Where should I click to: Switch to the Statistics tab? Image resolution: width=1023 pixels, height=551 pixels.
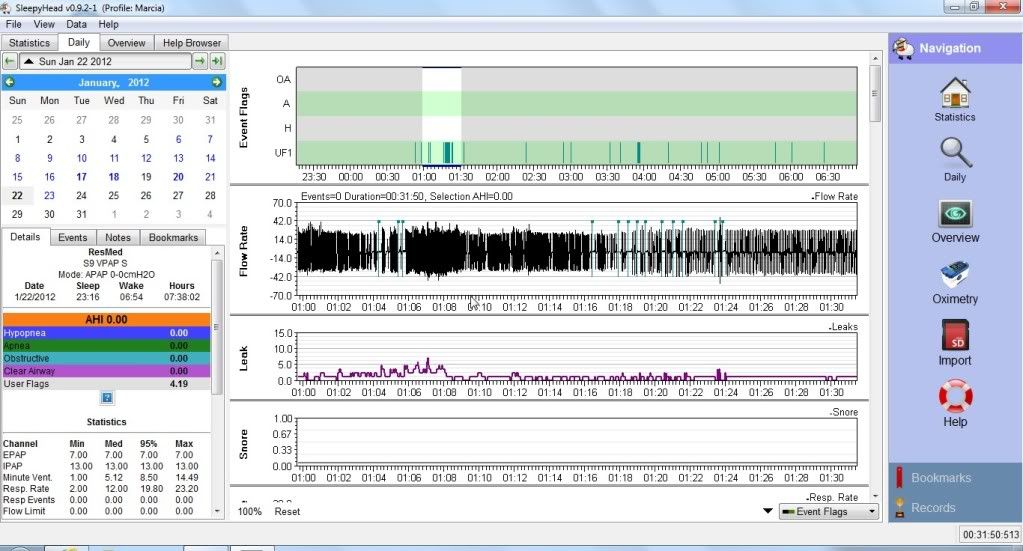(29, 43)
